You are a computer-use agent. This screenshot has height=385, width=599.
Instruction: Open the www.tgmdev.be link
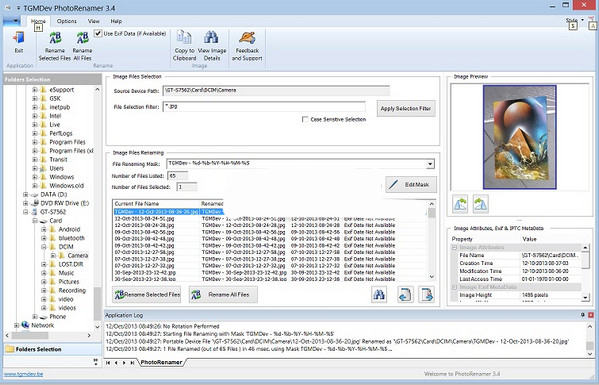[x=23, y=374]
